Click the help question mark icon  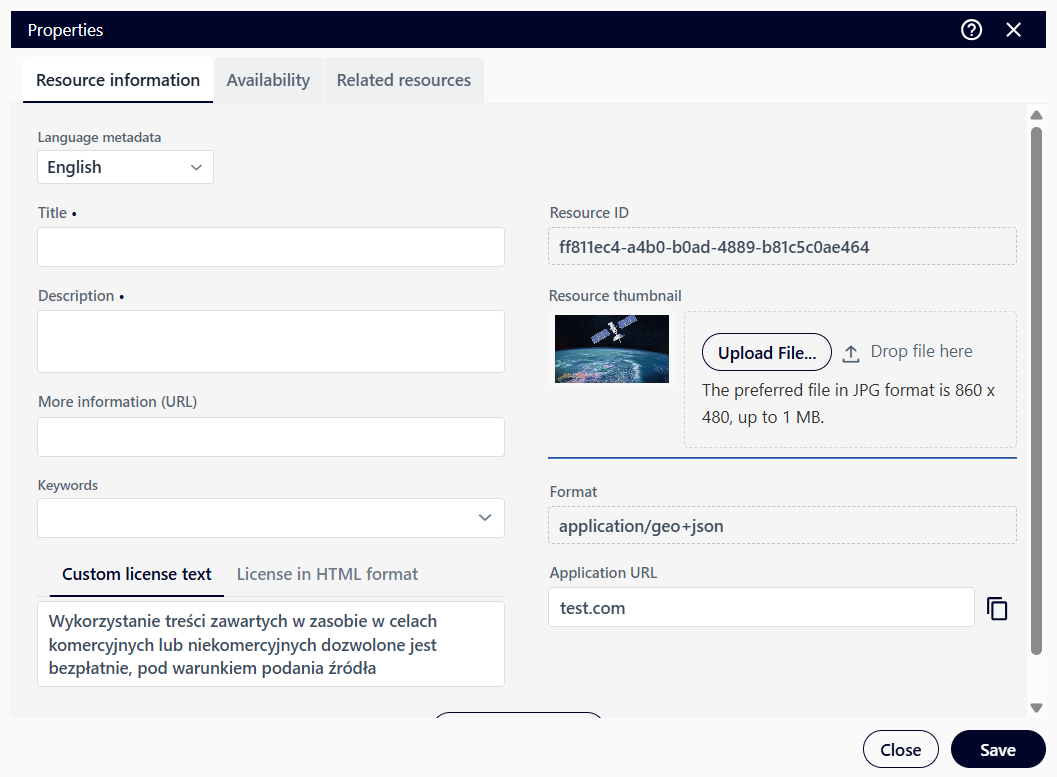coord(971,30)
